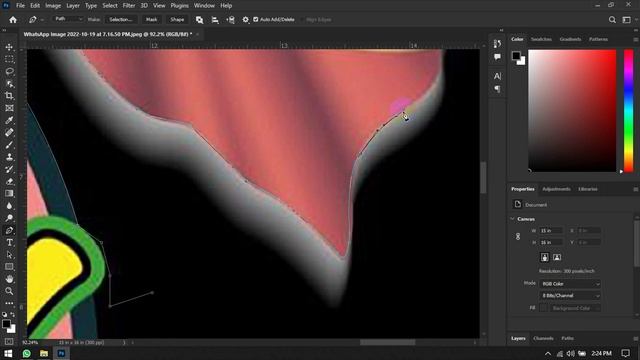Click Selection... button
The height and width of the screenshot is (360, 640).
[x=121, y=20]
